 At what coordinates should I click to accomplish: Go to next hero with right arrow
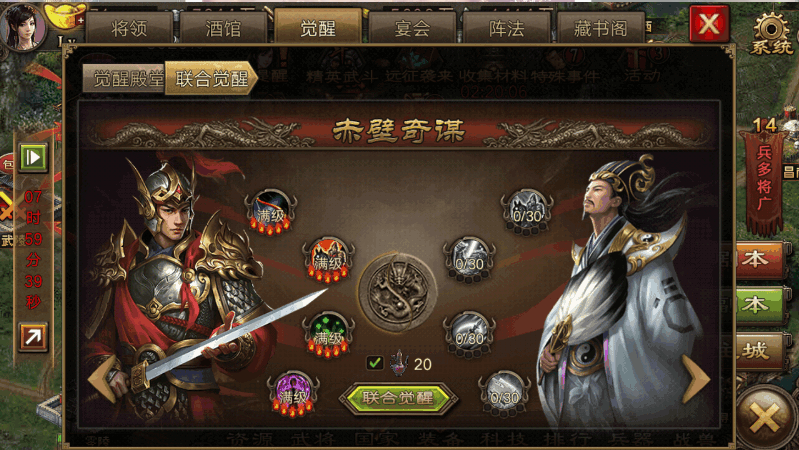pos(695,379)
